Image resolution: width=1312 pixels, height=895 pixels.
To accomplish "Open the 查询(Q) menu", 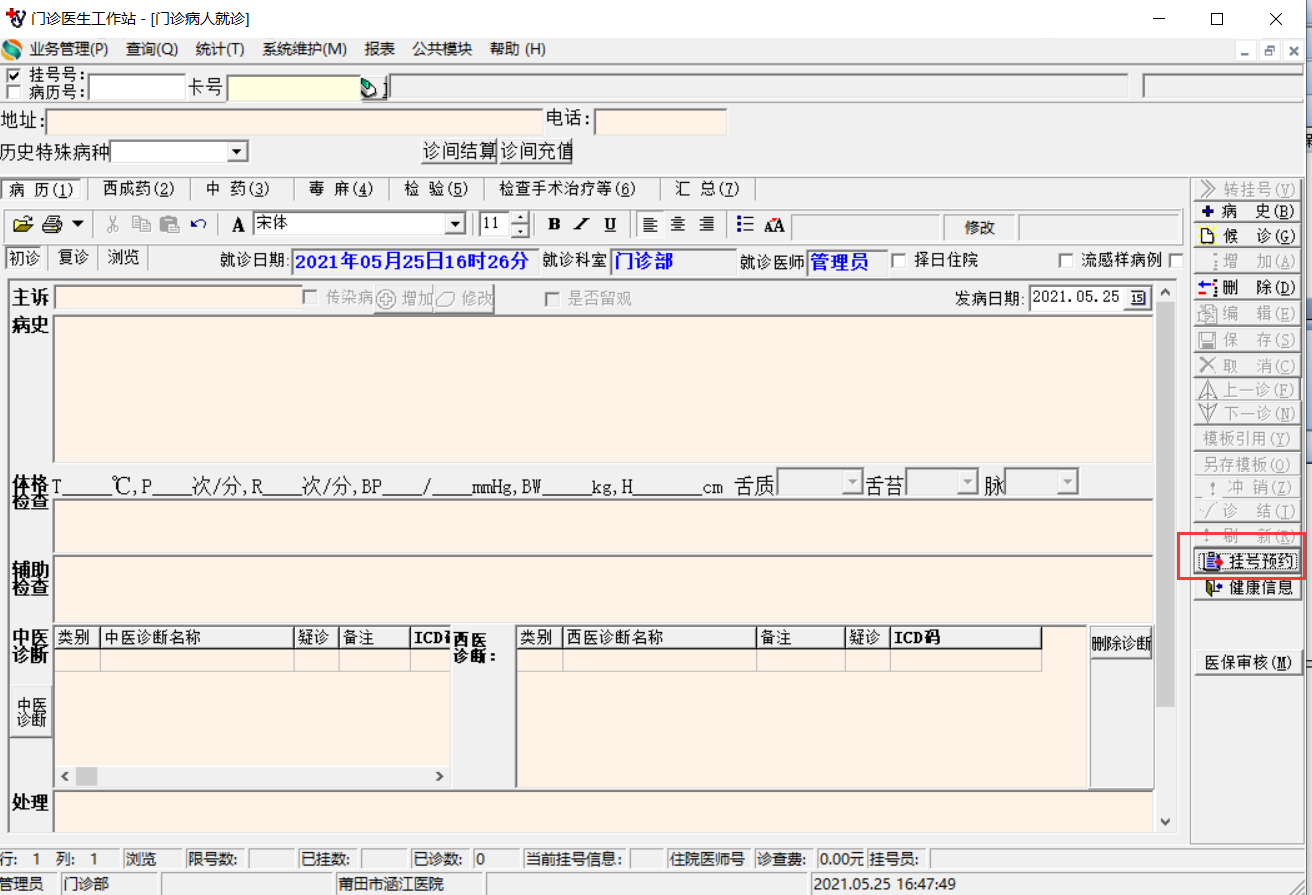I will 152,49.
